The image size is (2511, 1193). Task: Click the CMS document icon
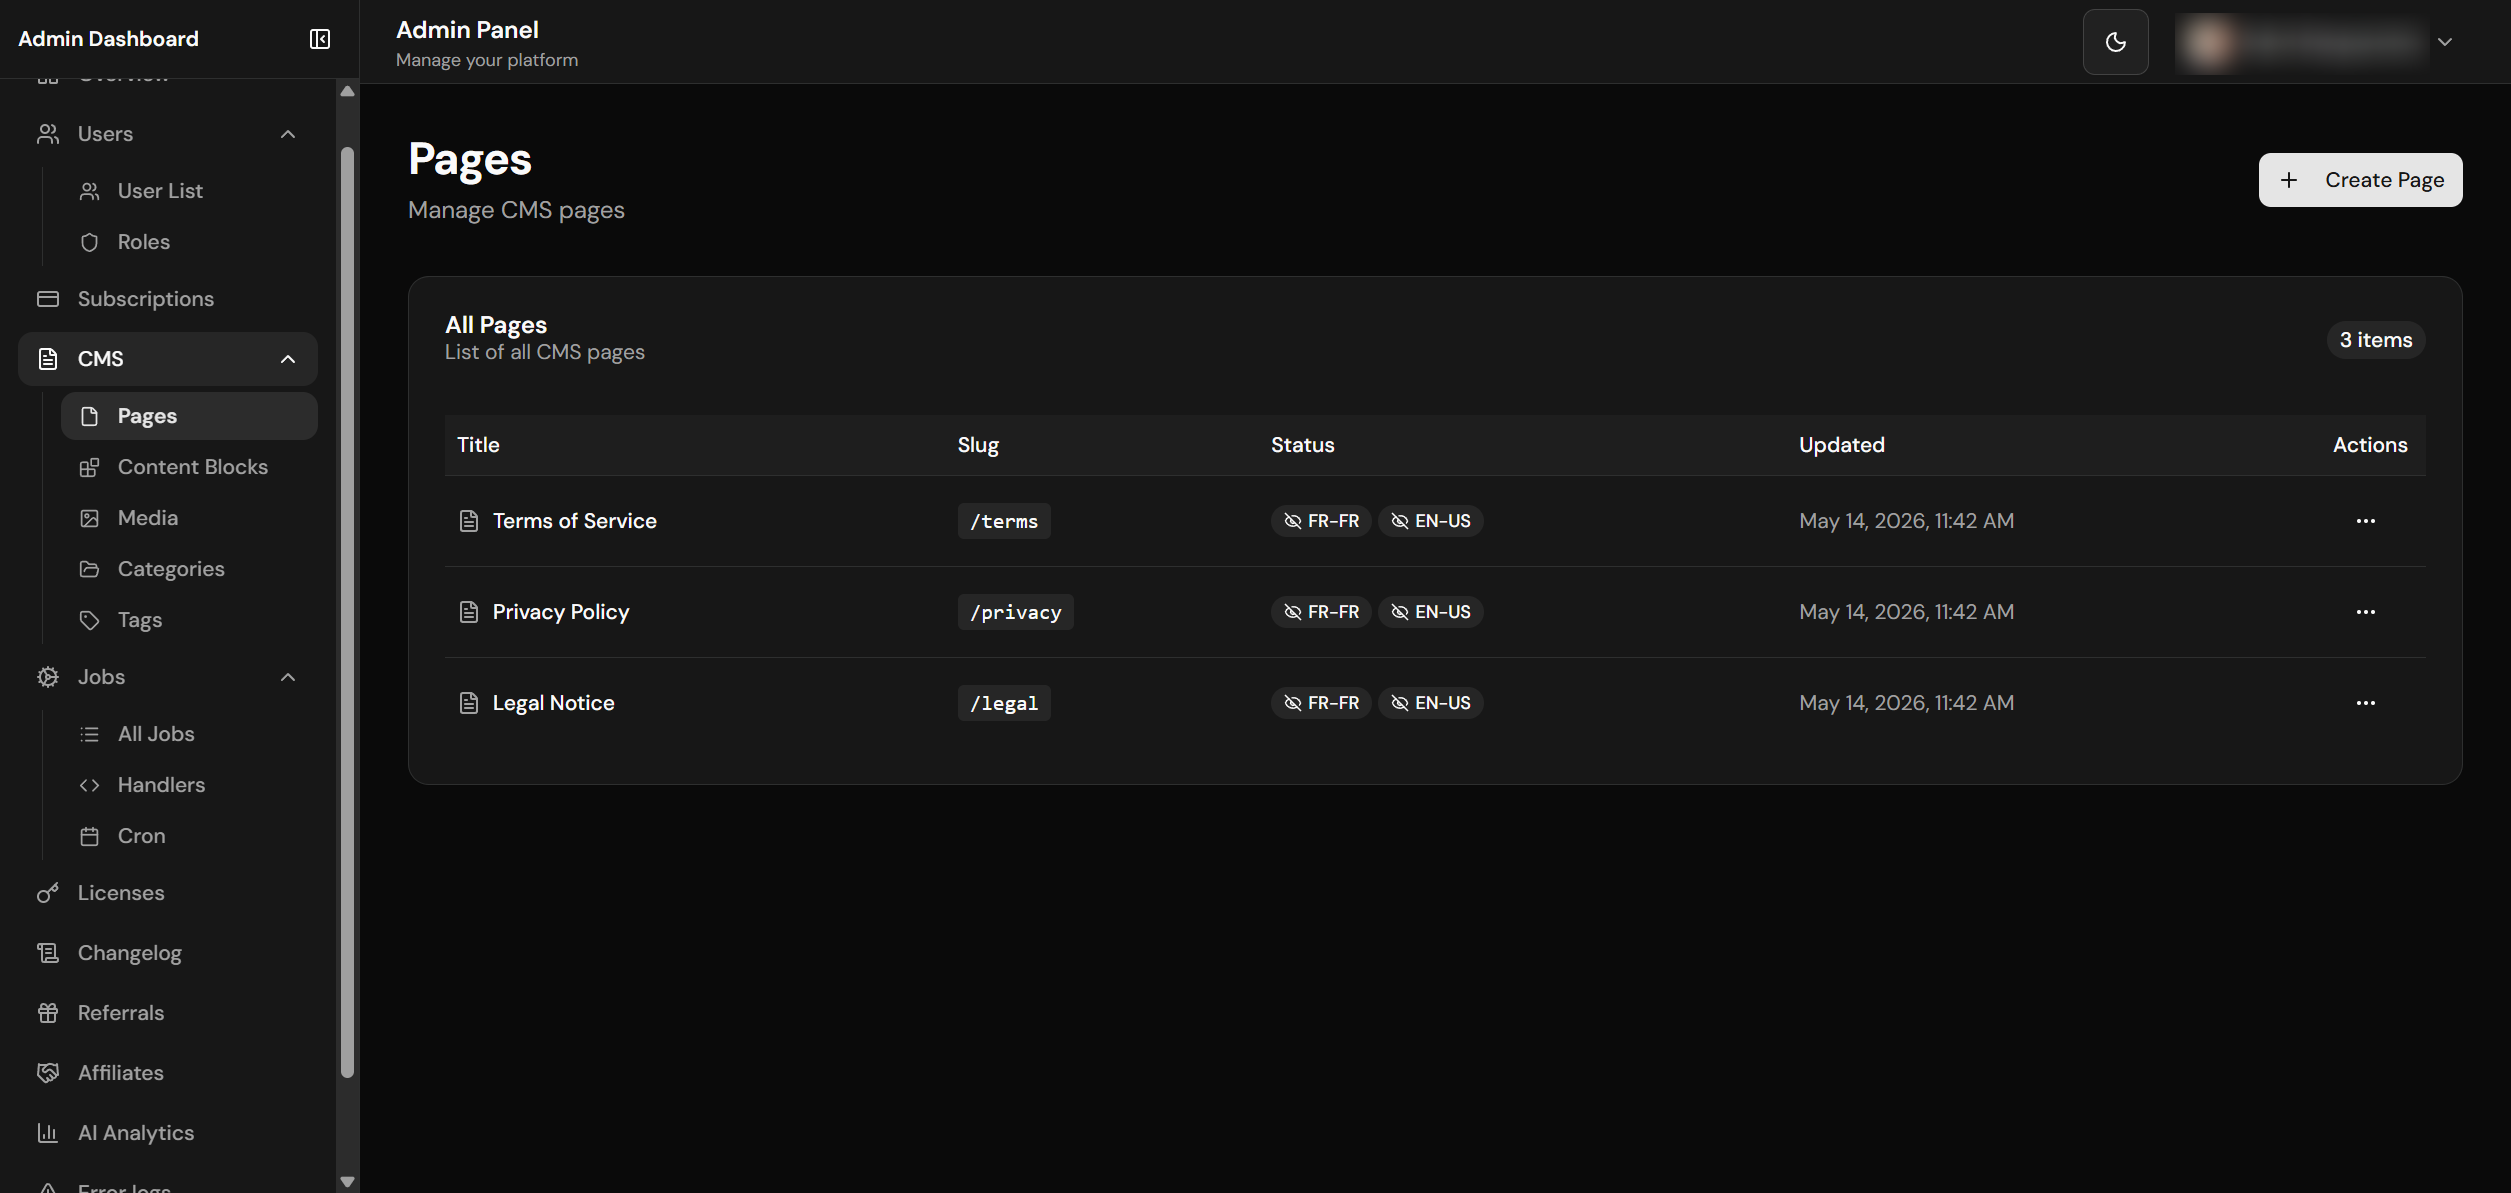click(48, 359)
